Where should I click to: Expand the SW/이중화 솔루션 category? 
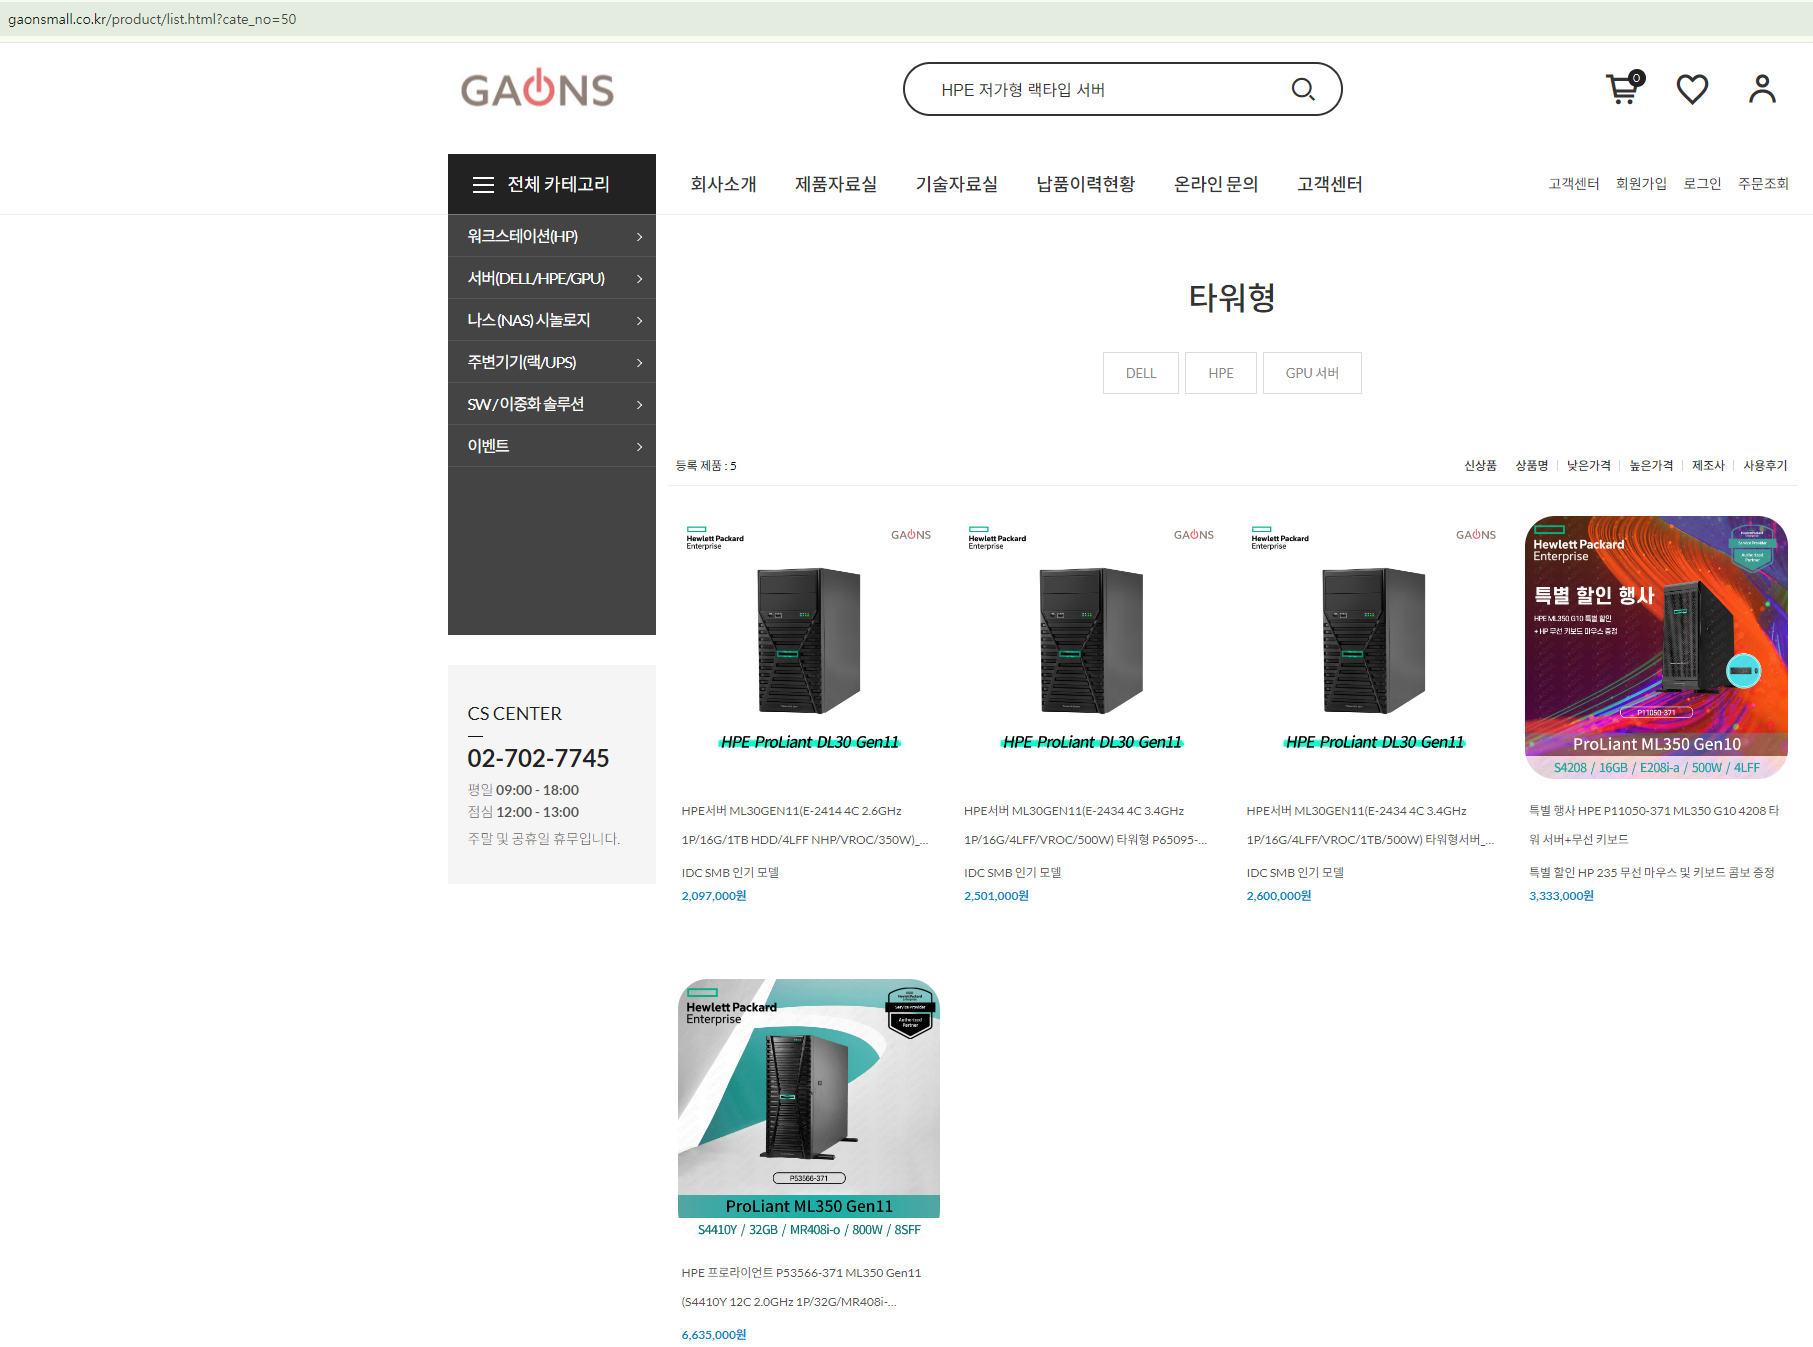point(552,404)
